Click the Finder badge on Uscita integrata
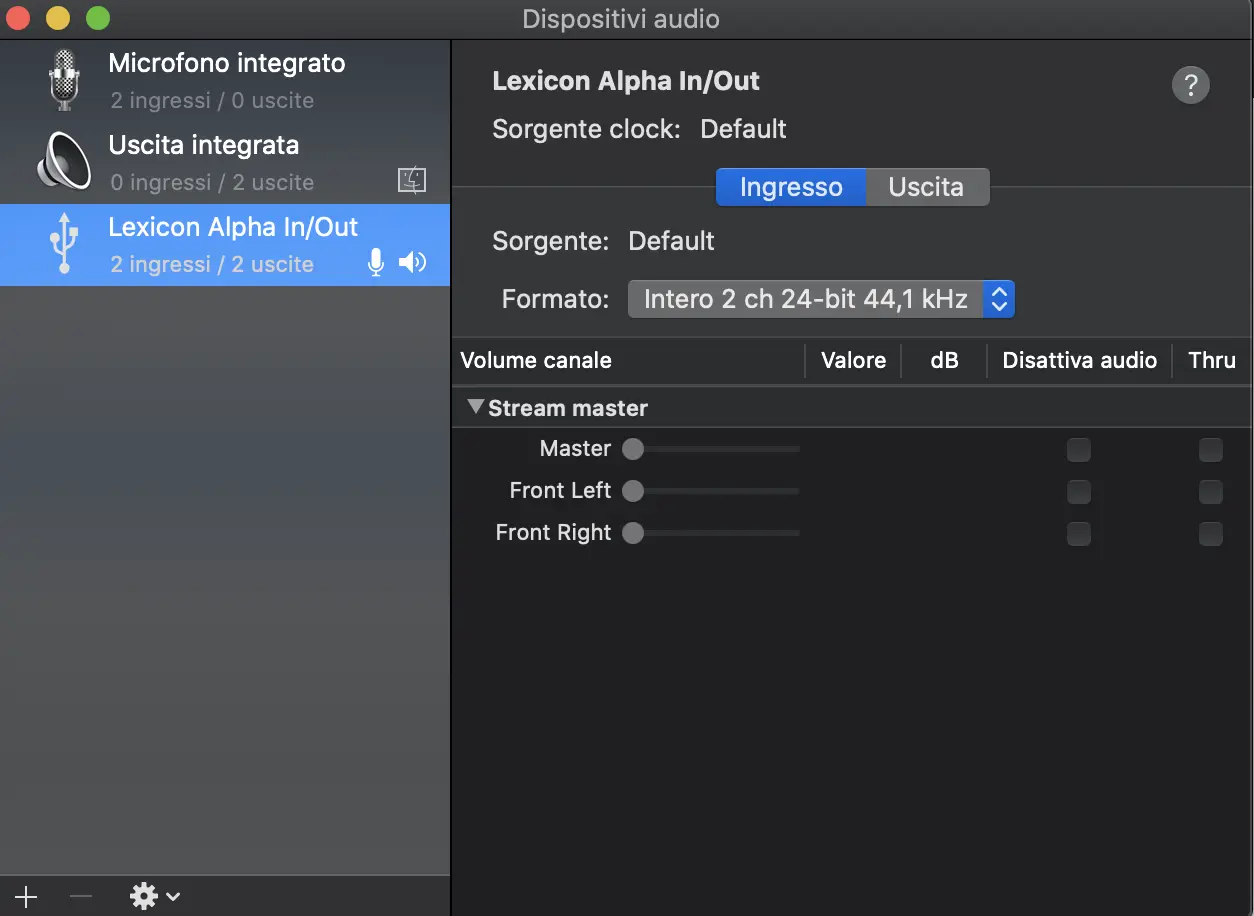Image resolution: width=1254 pixels, height=916 pixels. tap(412, 181)
